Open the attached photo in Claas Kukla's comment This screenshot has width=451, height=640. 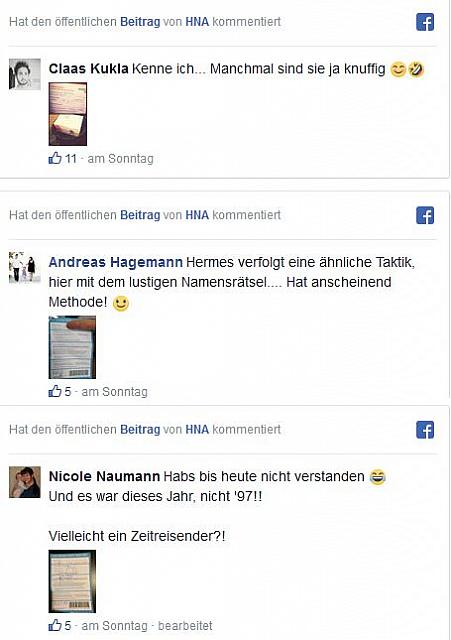point(68,114)
